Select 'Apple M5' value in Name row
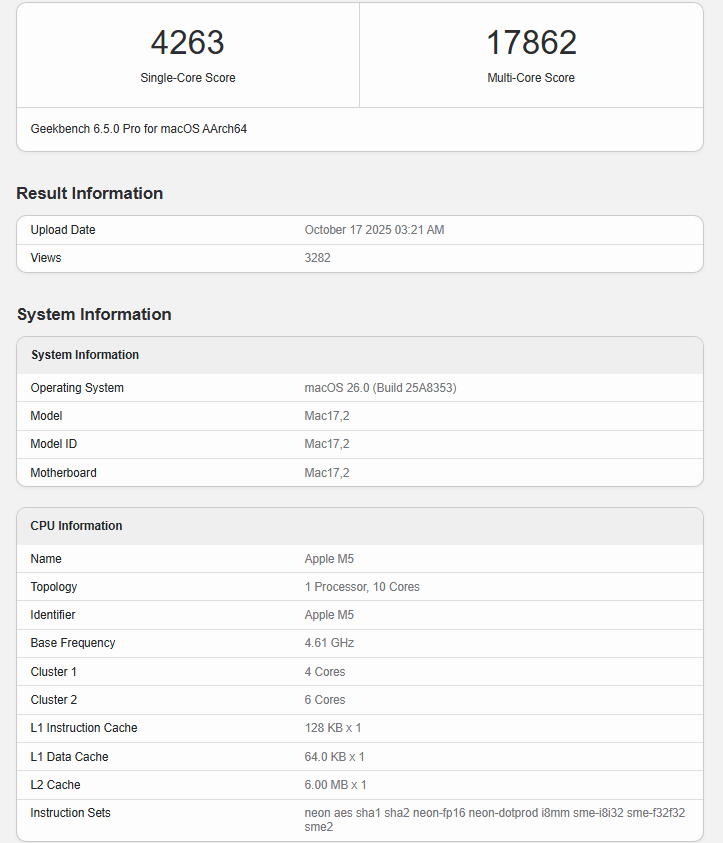Screen dimensions: 723x843 point(329,559)
